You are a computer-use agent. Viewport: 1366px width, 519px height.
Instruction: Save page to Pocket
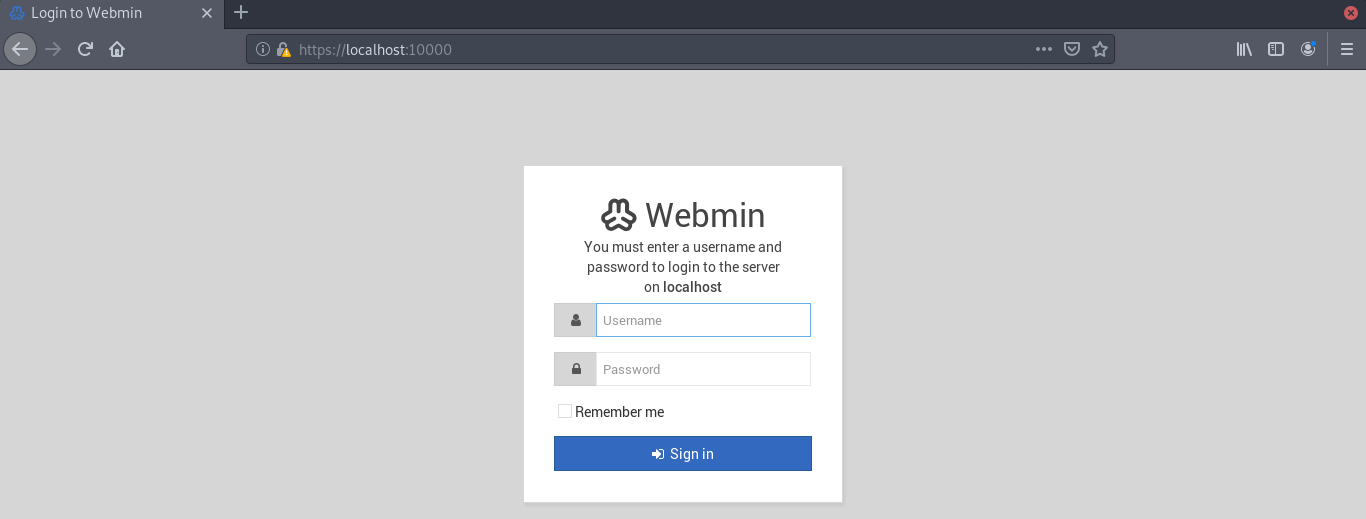tap(1072, 49)
